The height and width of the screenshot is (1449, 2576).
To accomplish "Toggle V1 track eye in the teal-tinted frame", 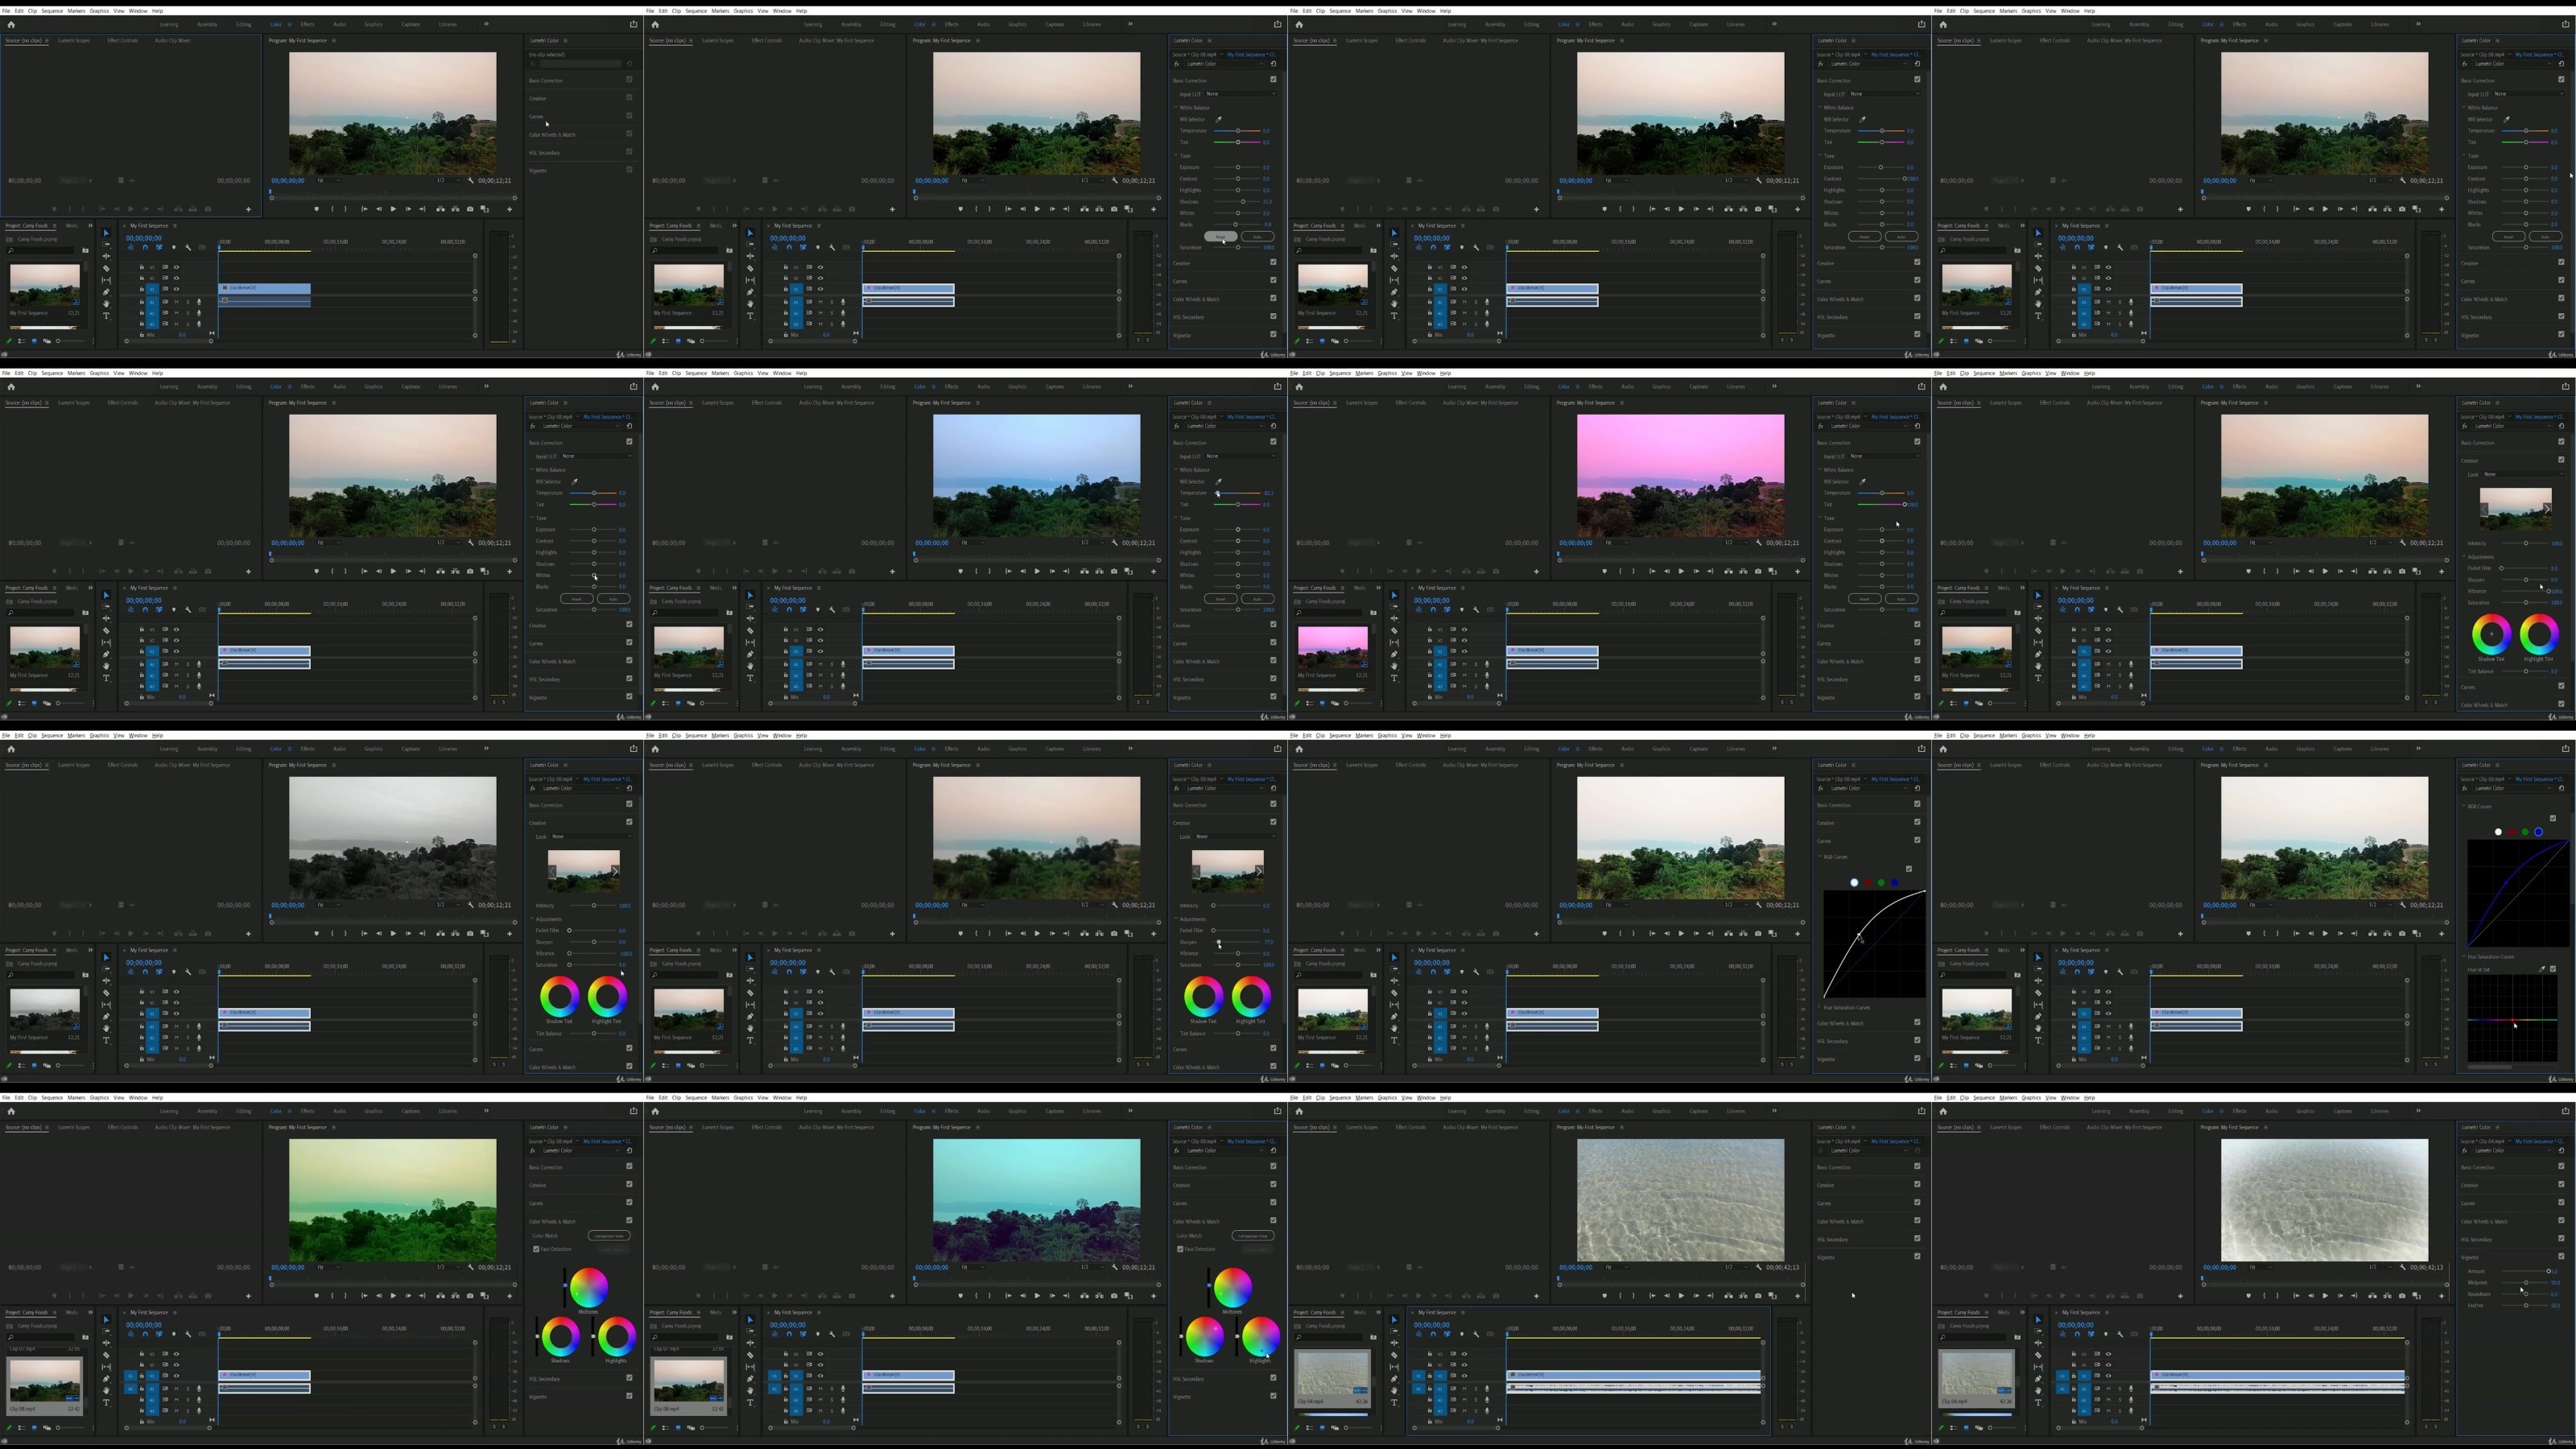I will point(820,1377).
